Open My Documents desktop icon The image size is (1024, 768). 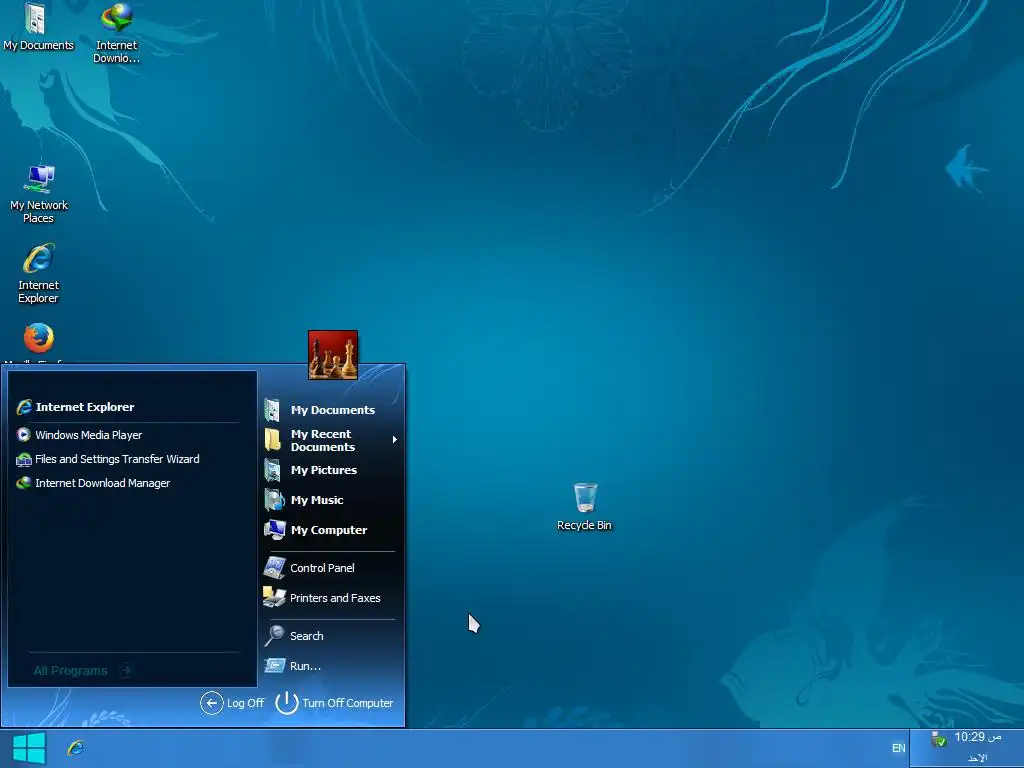pyautogui.click(x=37, y=26)
